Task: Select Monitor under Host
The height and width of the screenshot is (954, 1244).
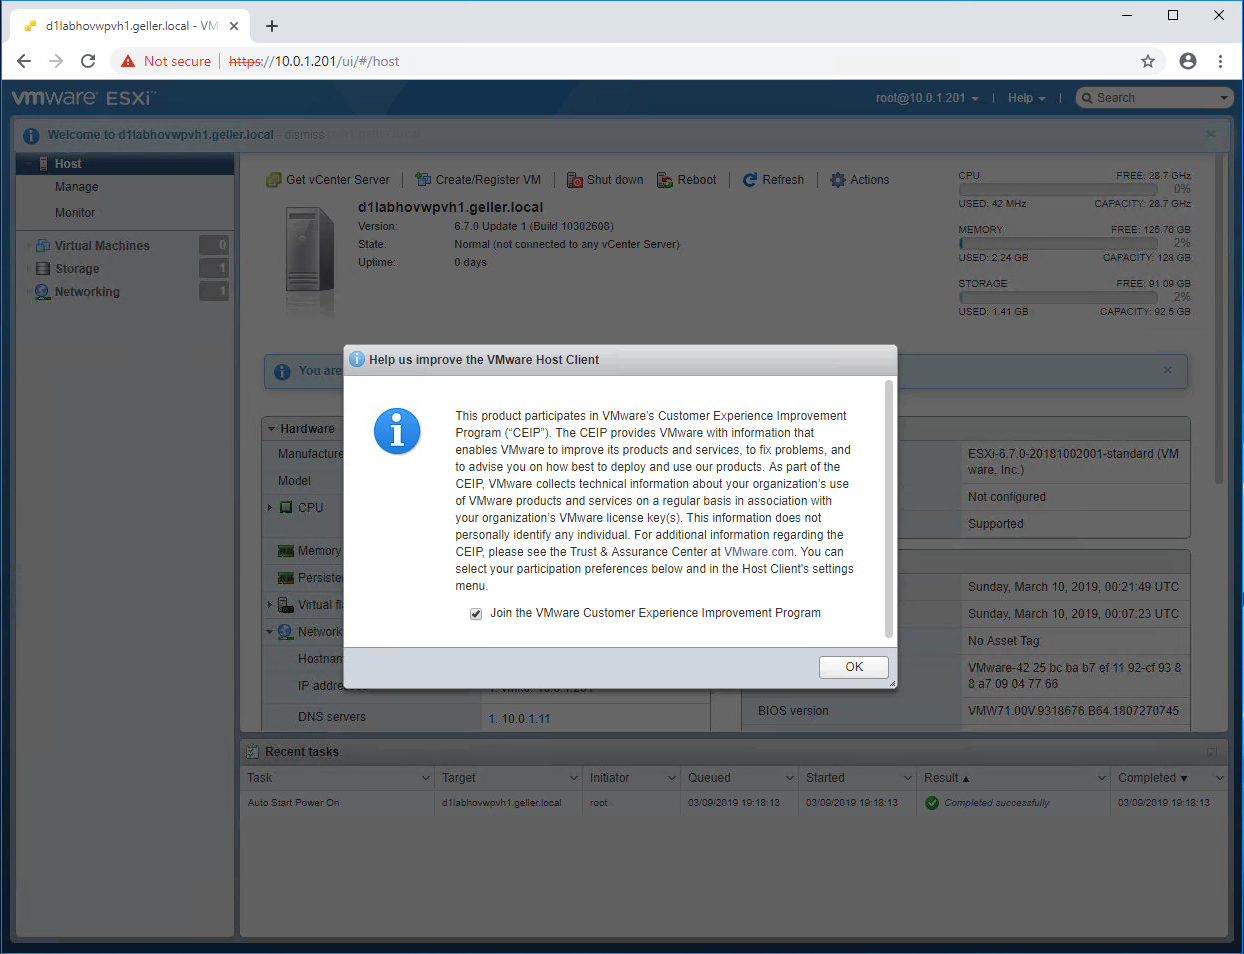Action: tap(75, 213)
